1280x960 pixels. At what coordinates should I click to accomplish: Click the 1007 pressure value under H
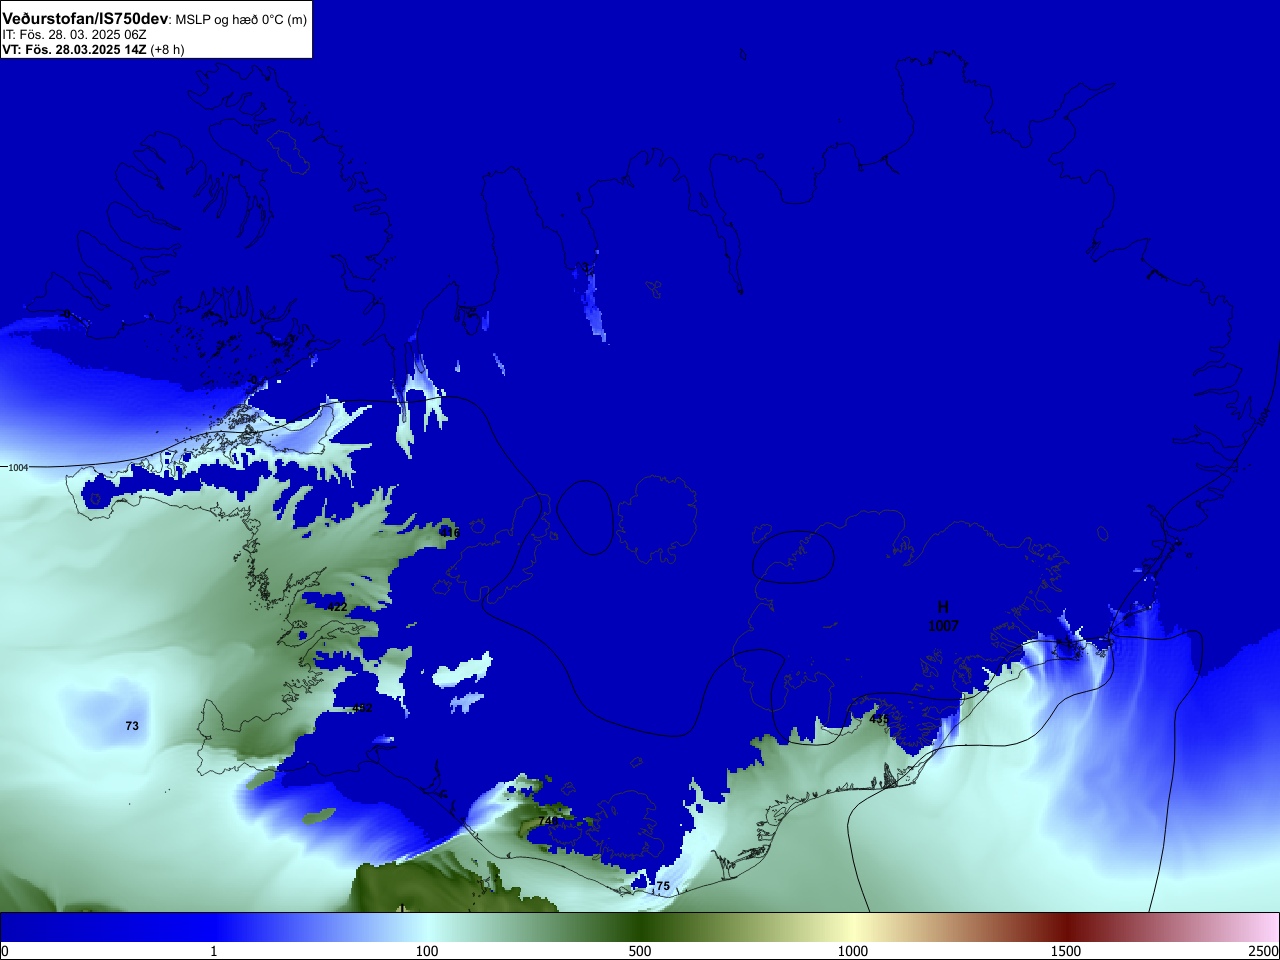click(943, 626)
